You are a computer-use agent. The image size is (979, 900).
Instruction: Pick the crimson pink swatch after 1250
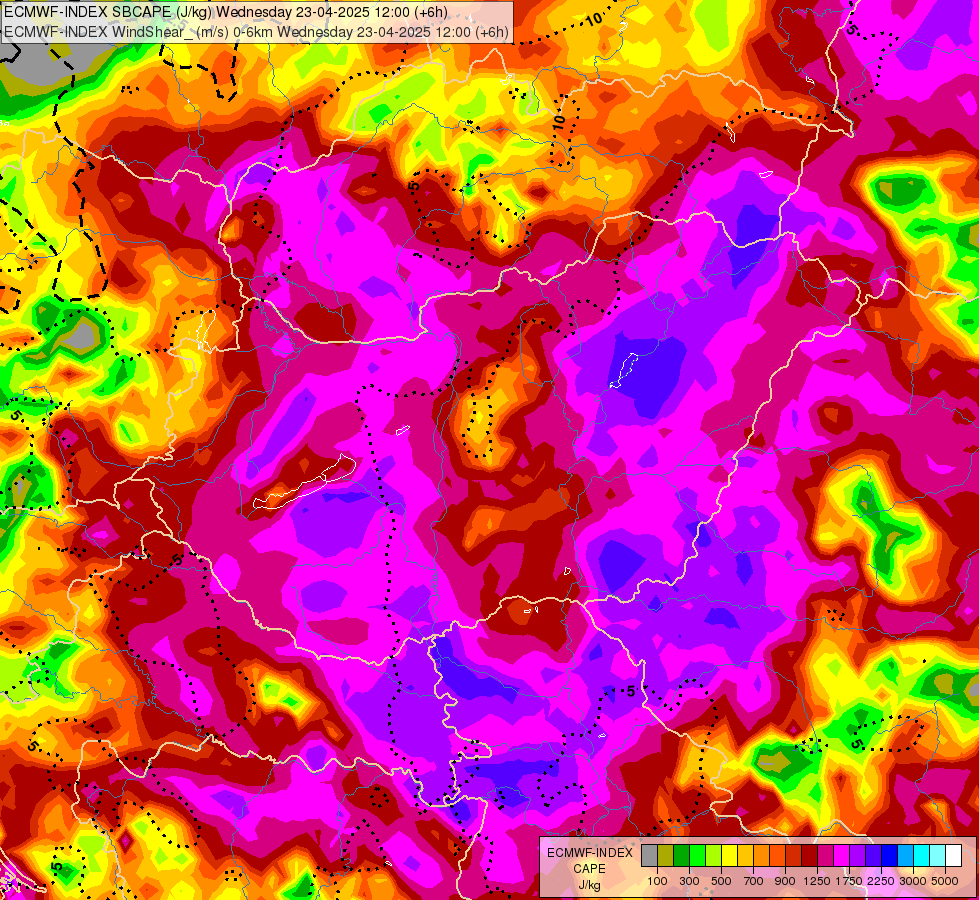point(825,855)
